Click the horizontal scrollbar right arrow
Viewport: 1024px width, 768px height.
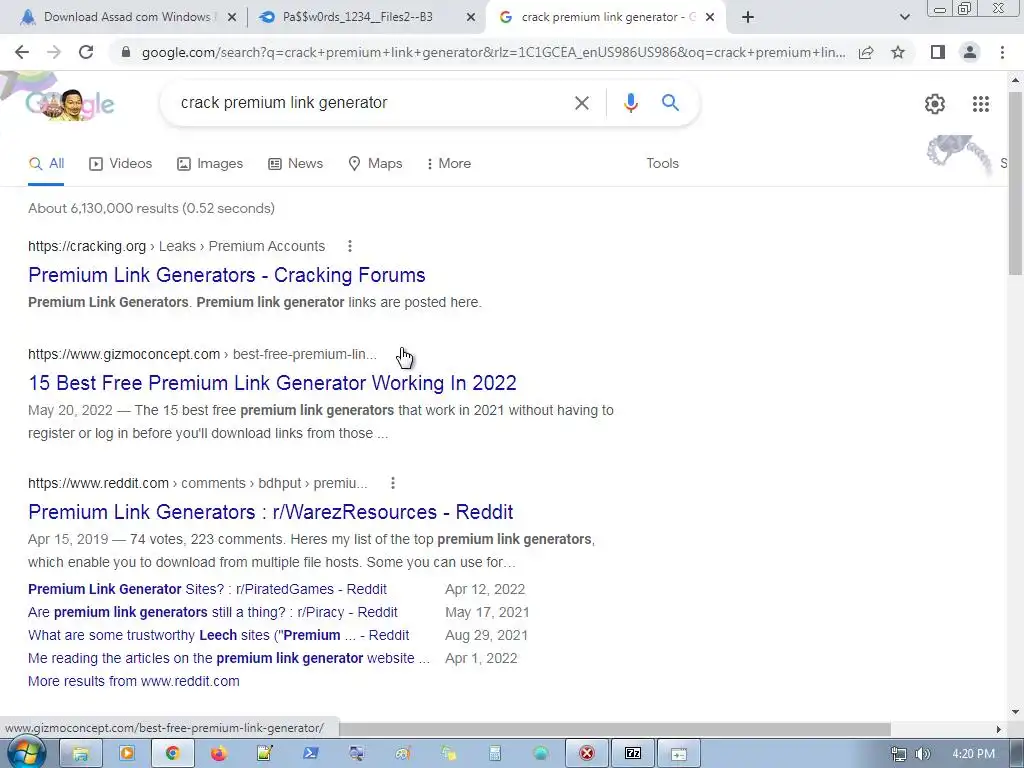coord(998,729)
